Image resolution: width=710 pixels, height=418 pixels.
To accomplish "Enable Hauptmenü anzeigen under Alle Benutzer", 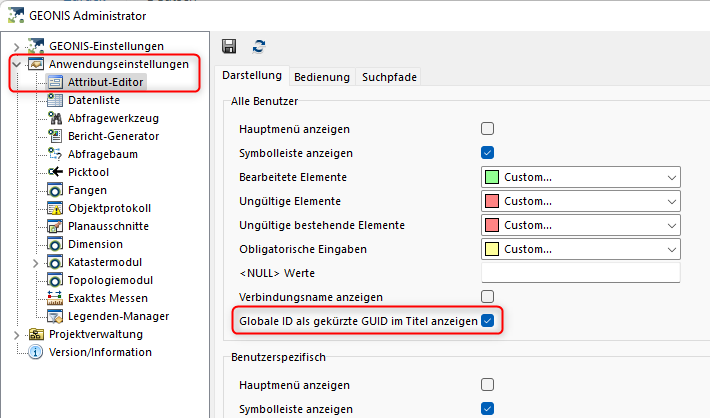I will pyautogui.click(x=488, y=129).
